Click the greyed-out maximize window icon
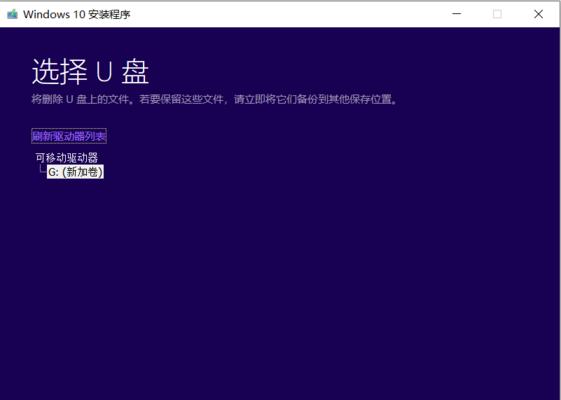This screenshot has height=400, width=561. pos(497,14)
